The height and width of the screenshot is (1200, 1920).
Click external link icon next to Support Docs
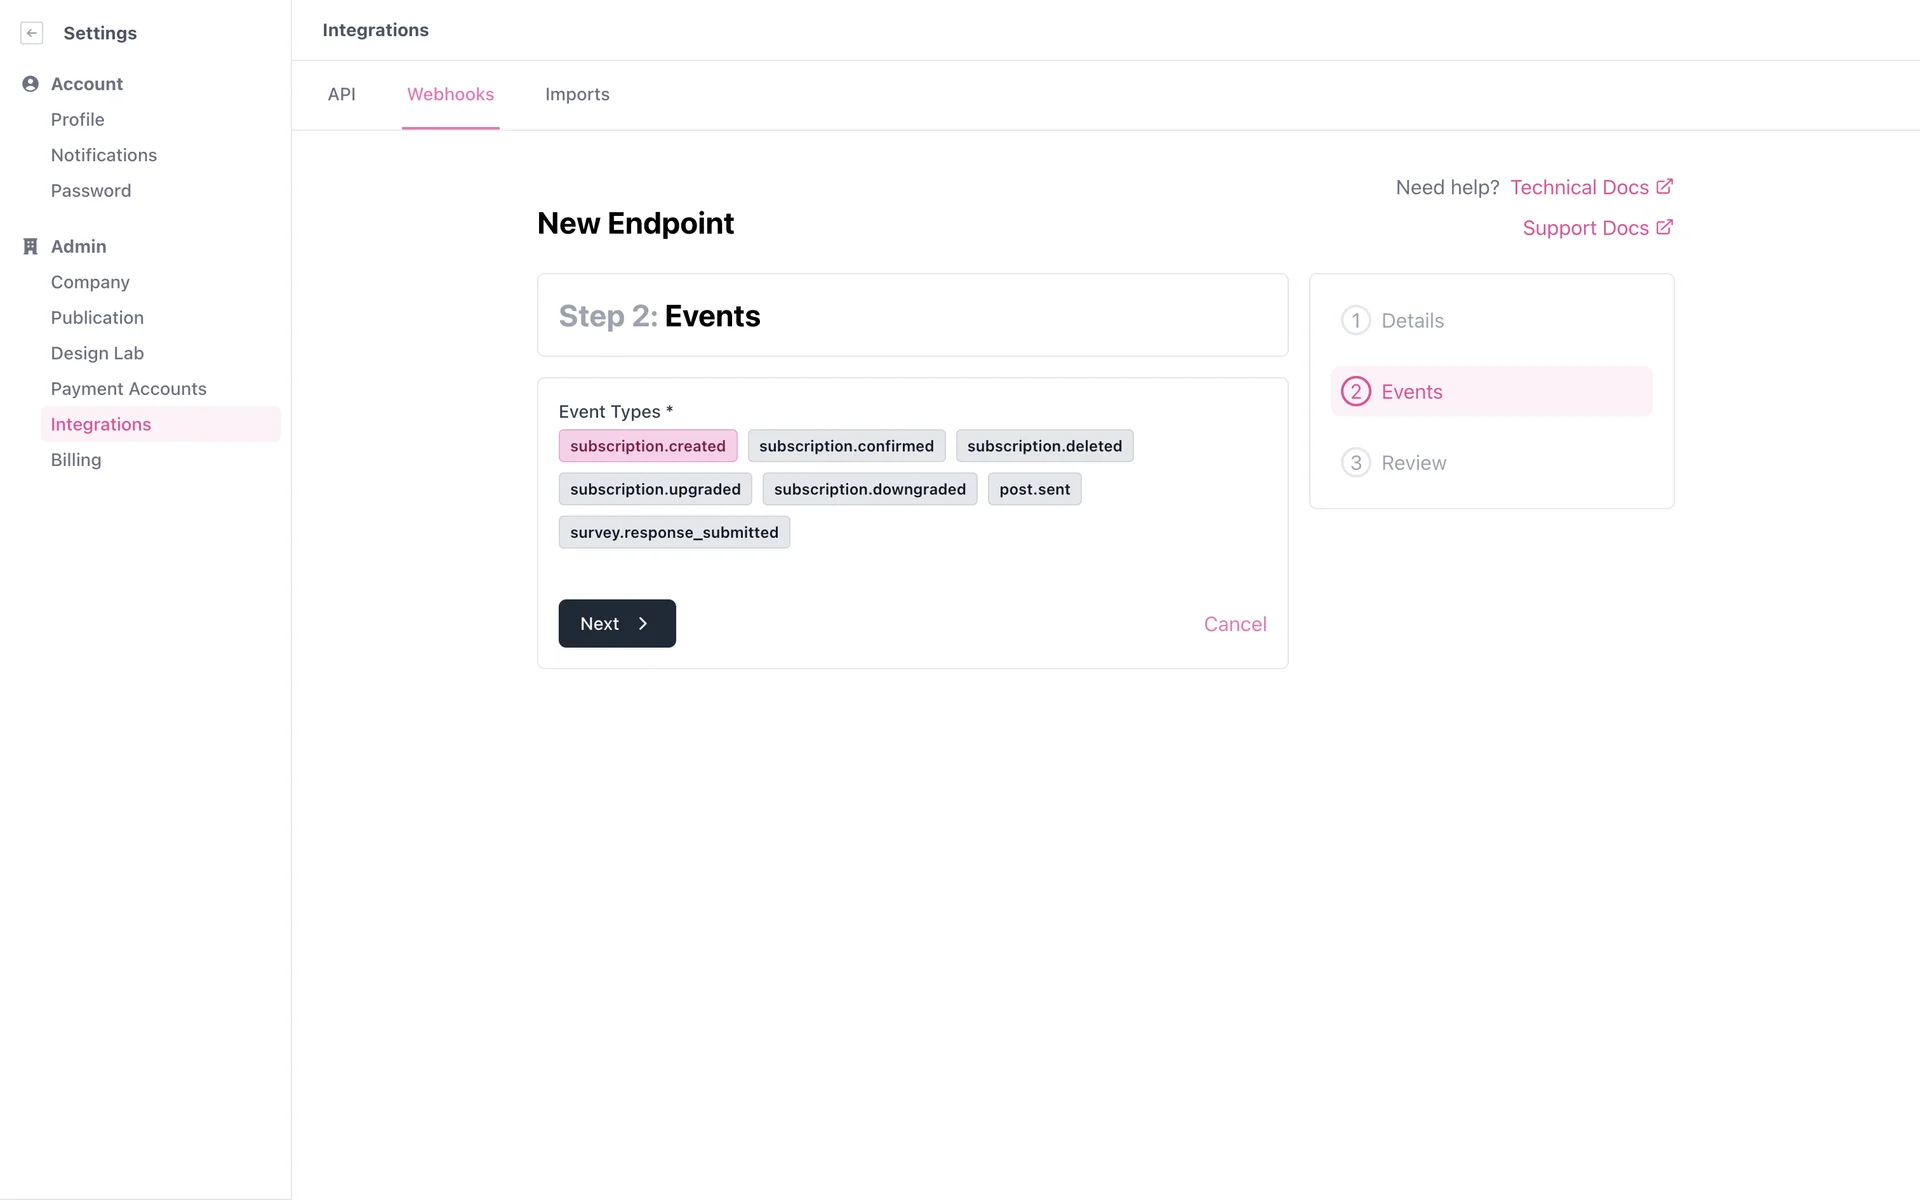click(1664, 228)
